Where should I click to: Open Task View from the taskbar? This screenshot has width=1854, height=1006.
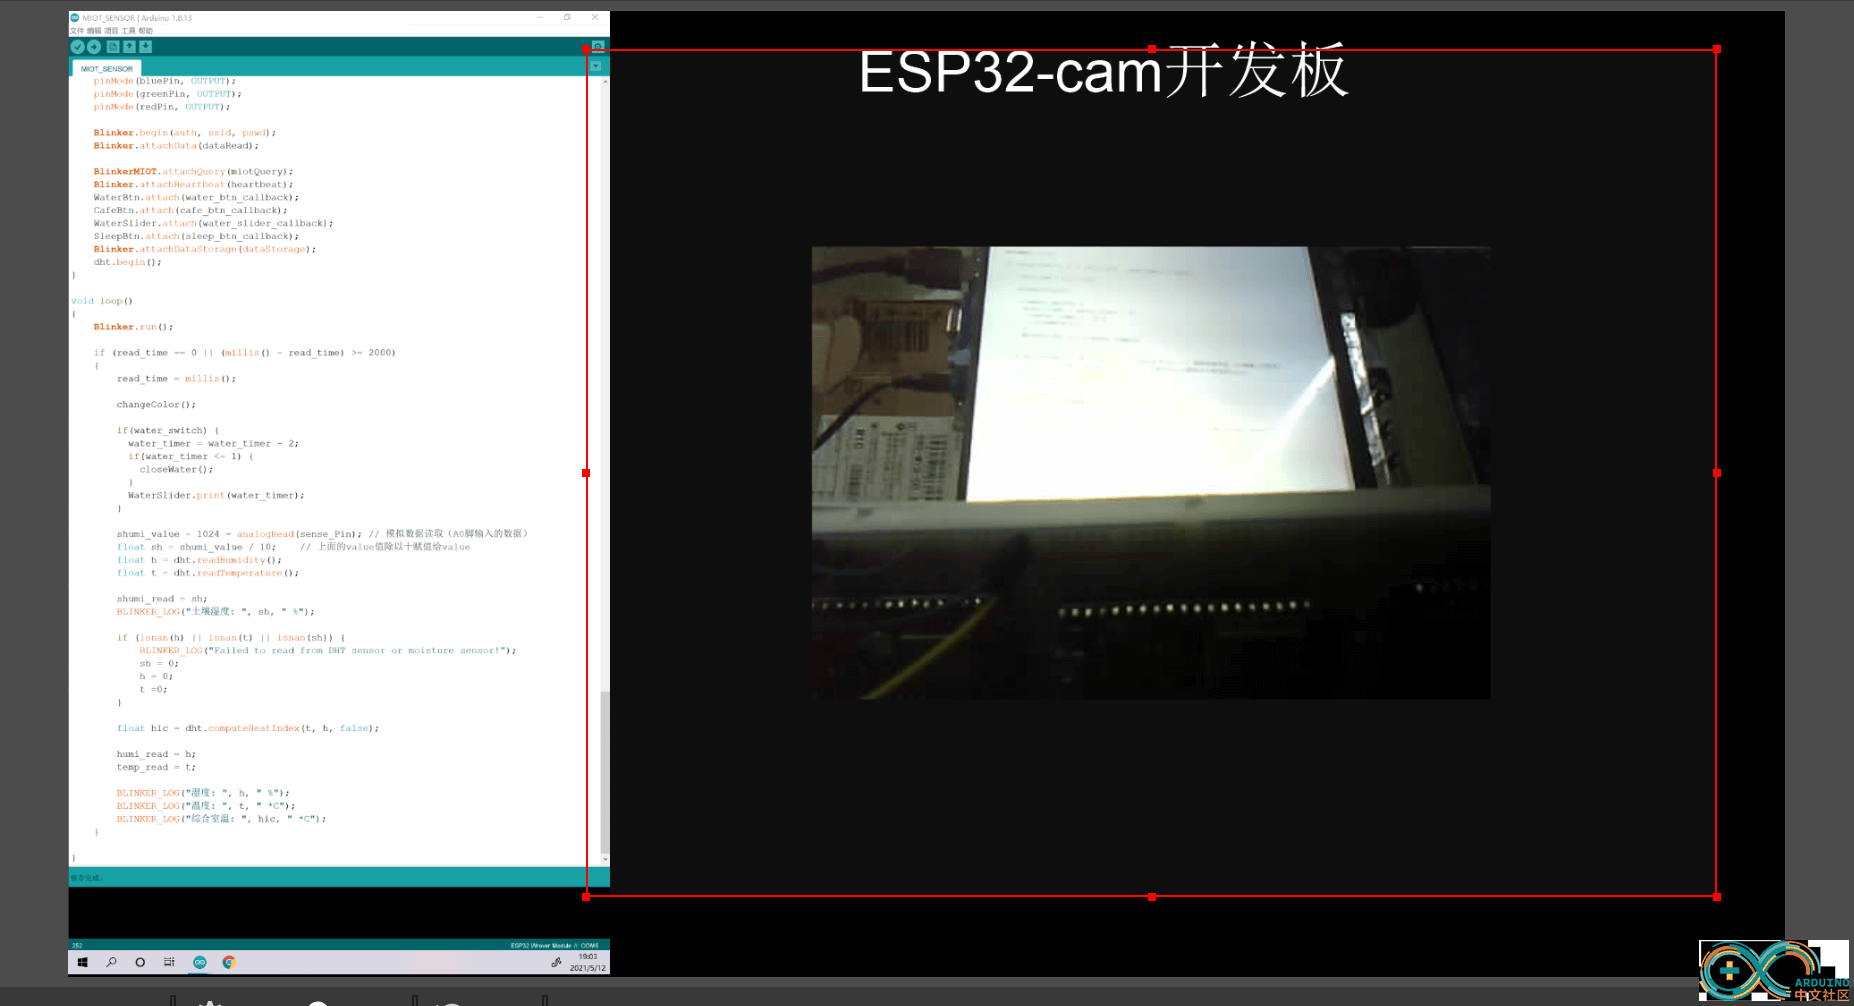[169, 962]
